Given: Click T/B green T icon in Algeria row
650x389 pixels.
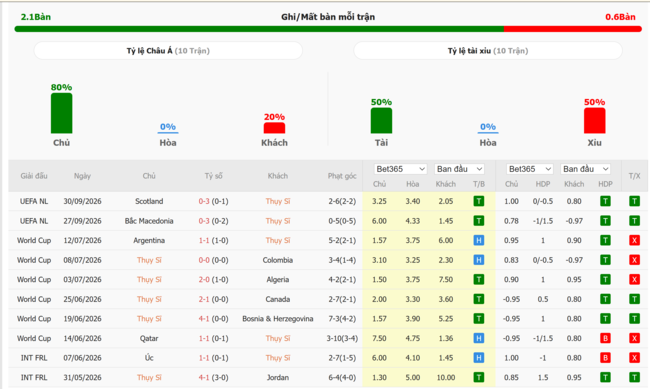Looking at the screenshot, I should [x=479, y=280].
